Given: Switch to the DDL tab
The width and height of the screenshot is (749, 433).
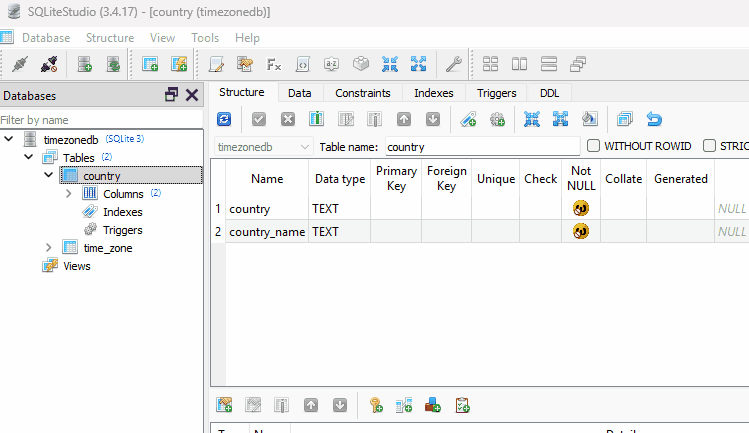Looking at the screenshot, I should (549, 93).
